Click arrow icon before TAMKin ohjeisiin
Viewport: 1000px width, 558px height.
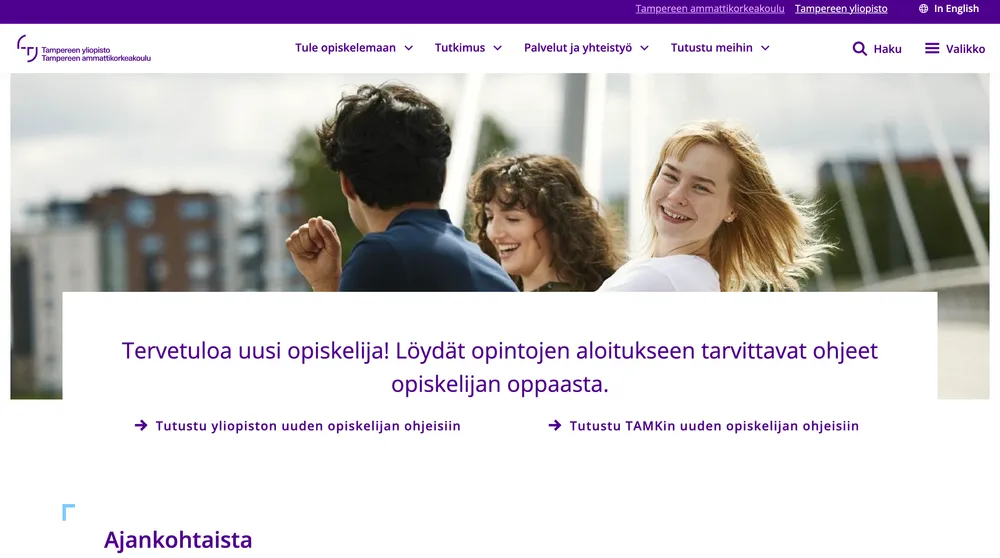pyautogui.click(x=555, y=425)
